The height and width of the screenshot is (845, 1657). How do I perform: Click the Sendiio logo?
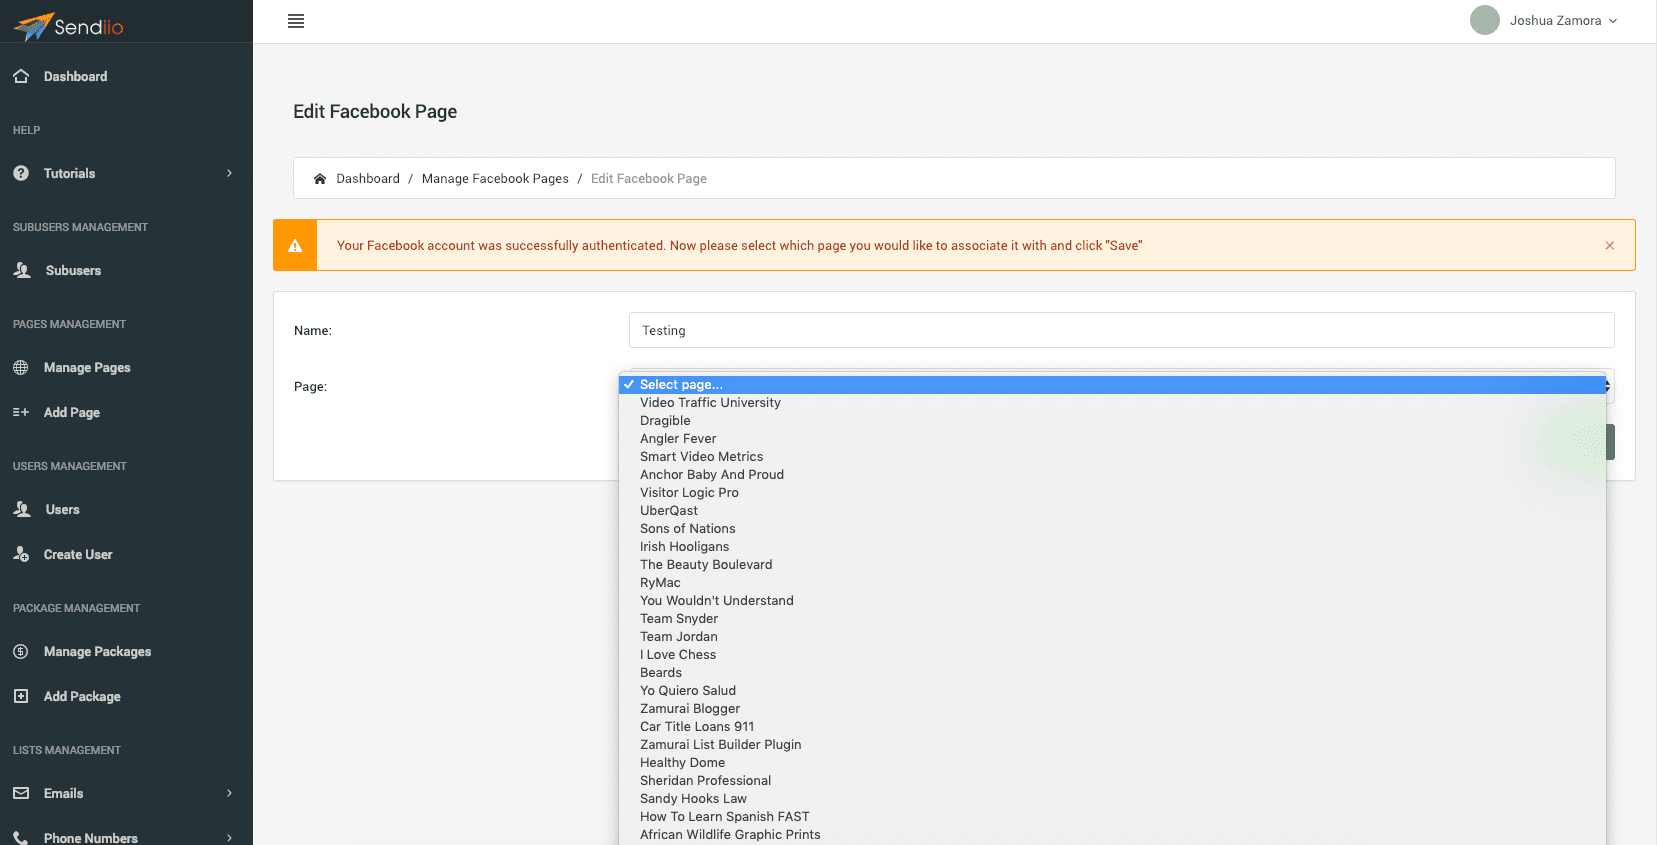[x=68, y=26]
